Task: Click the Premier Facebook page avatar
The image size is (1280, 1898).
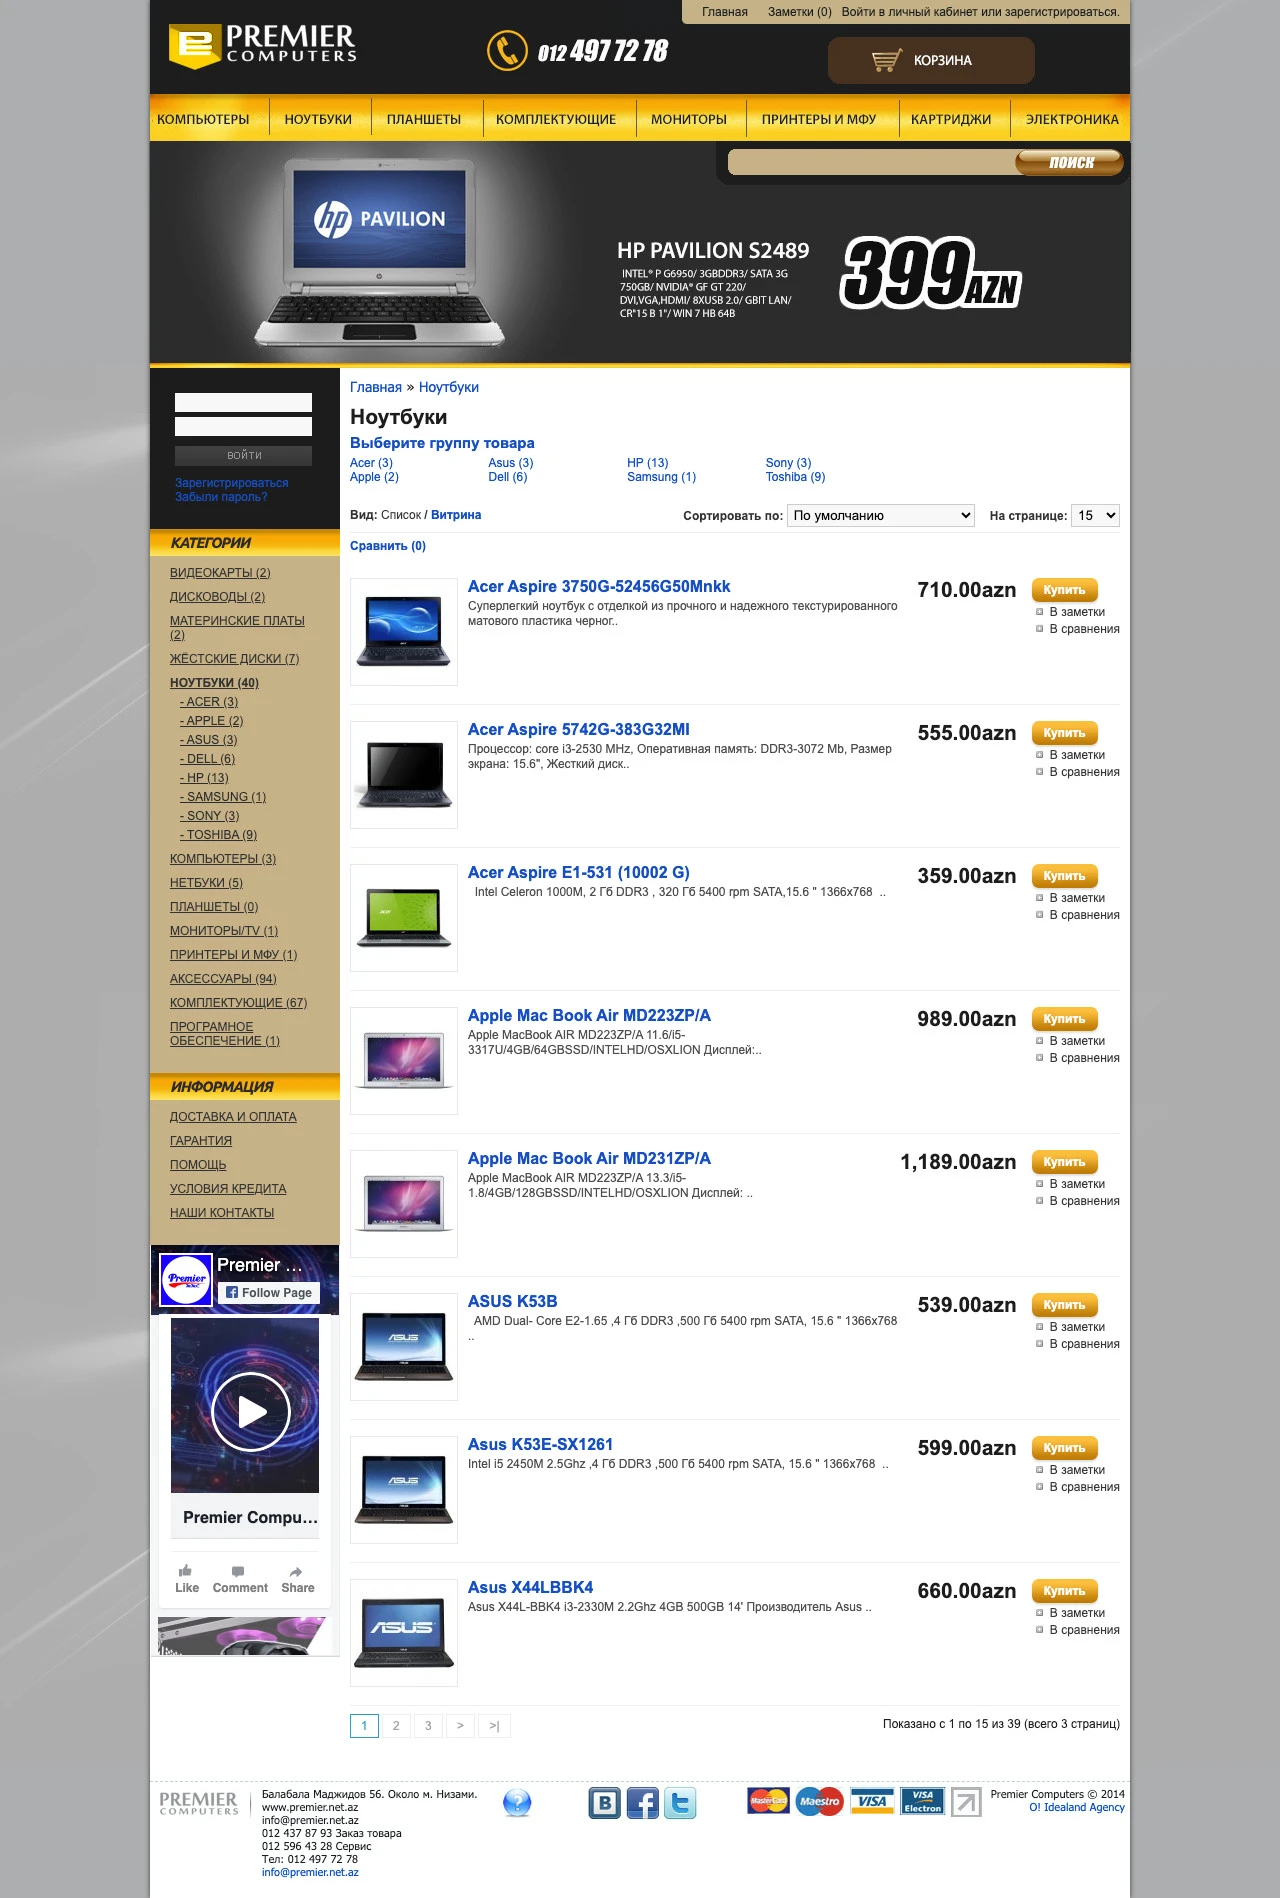Action: coord(186,1279)
